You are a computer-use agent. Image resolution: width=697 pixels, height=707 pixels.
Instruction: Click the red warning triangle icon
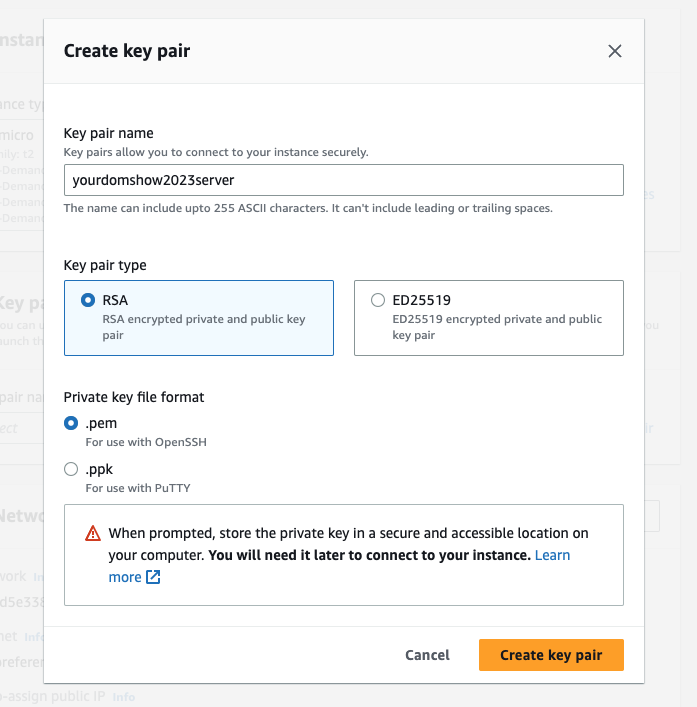pyautogui.click(x=93, y=533)
